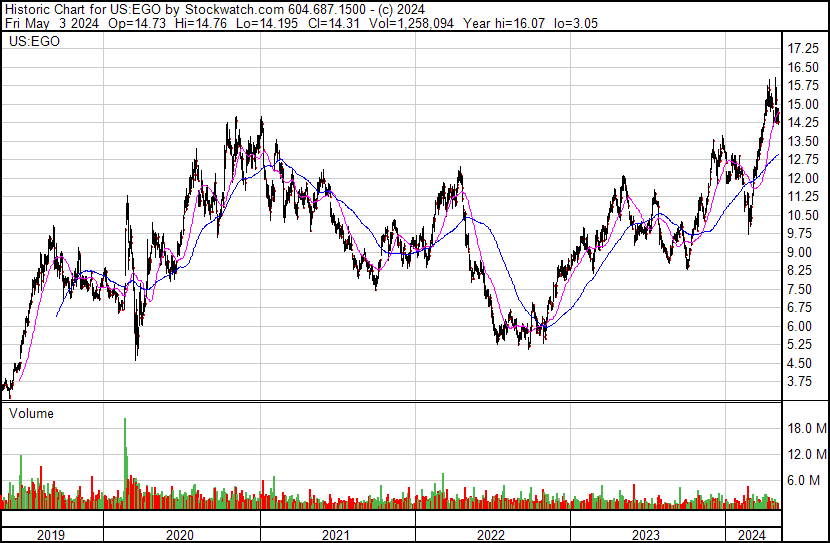Click the 18.0 M volume axis label
Image resolution: width=830 pixels, height=543 pixels.
point(807,428)
